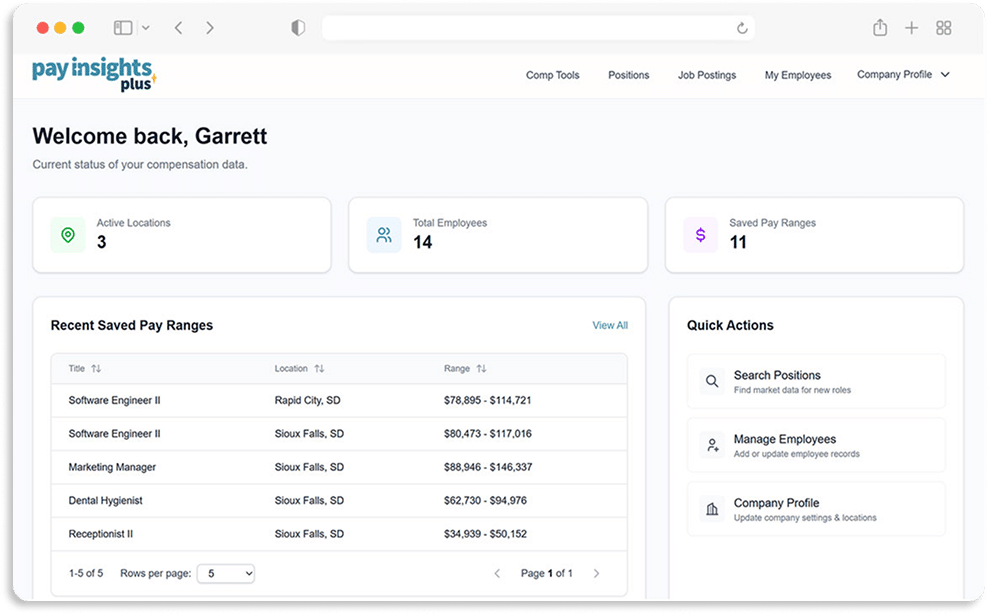Click the Active Locations pin icon
The width and height of the screenshot is (988, 614).
pyautogui.click(x=68, y=235)
